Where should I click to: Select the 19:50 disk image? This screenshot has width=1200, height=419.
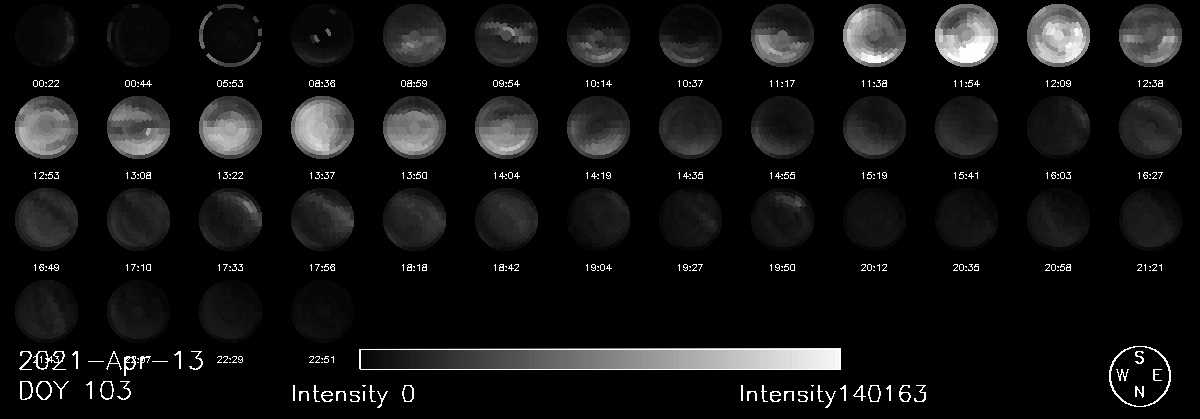coord(782,219)
